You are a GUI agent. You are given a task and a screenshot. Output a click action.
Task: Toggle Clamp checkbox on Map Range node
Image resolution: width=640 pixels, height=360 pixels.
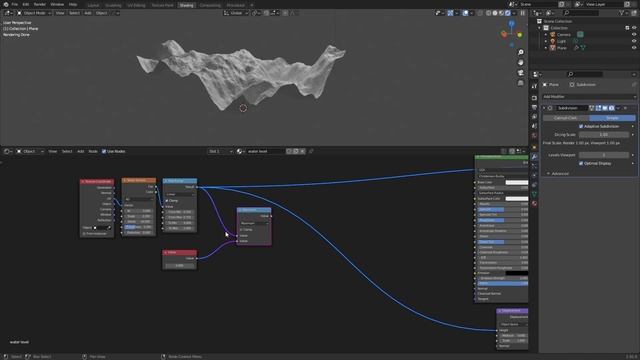[167, 201]
